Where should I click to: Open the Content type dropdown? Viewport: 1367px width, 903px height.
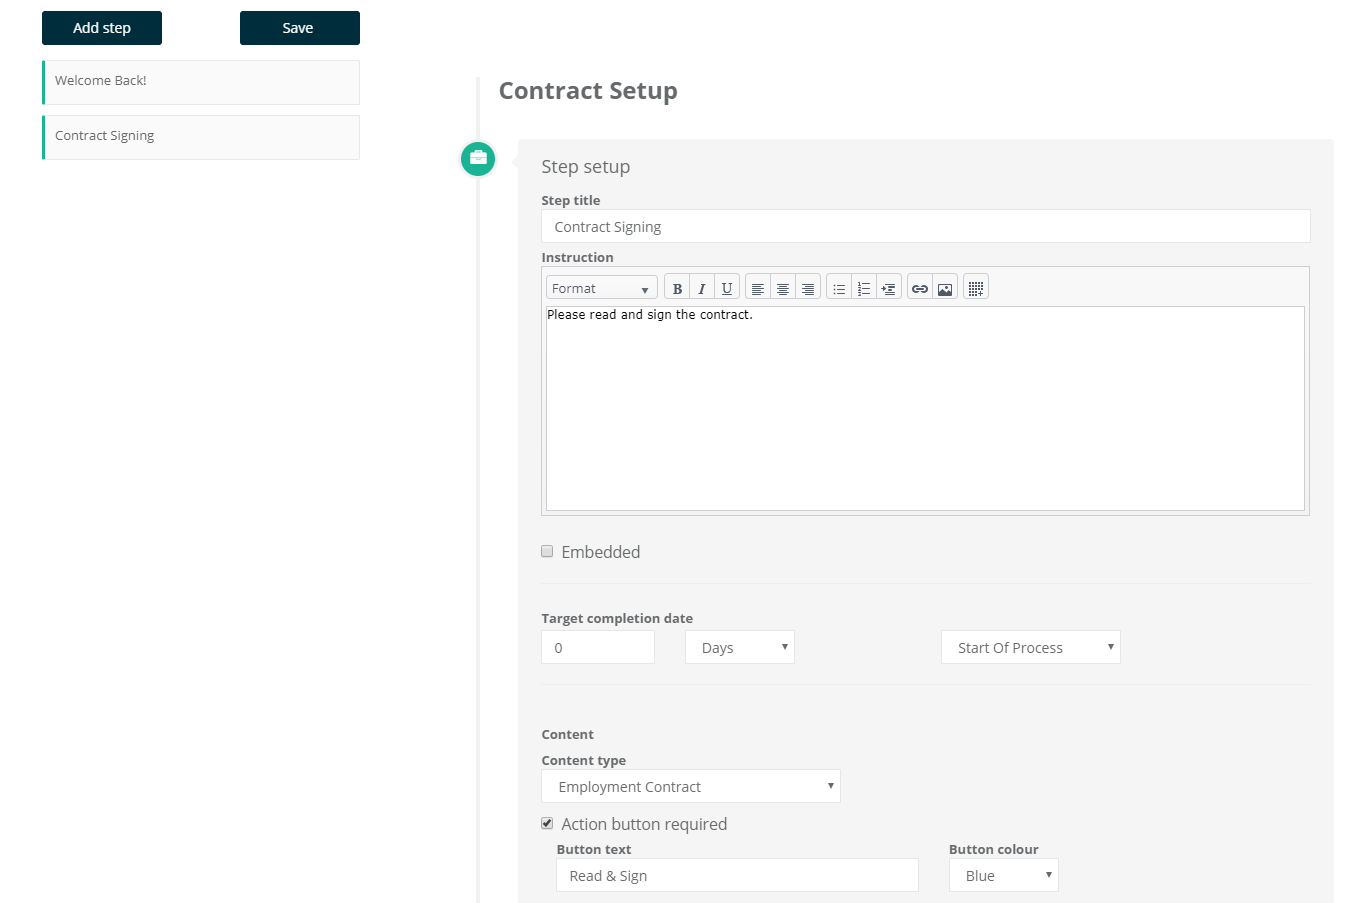[x=691, y=786]
